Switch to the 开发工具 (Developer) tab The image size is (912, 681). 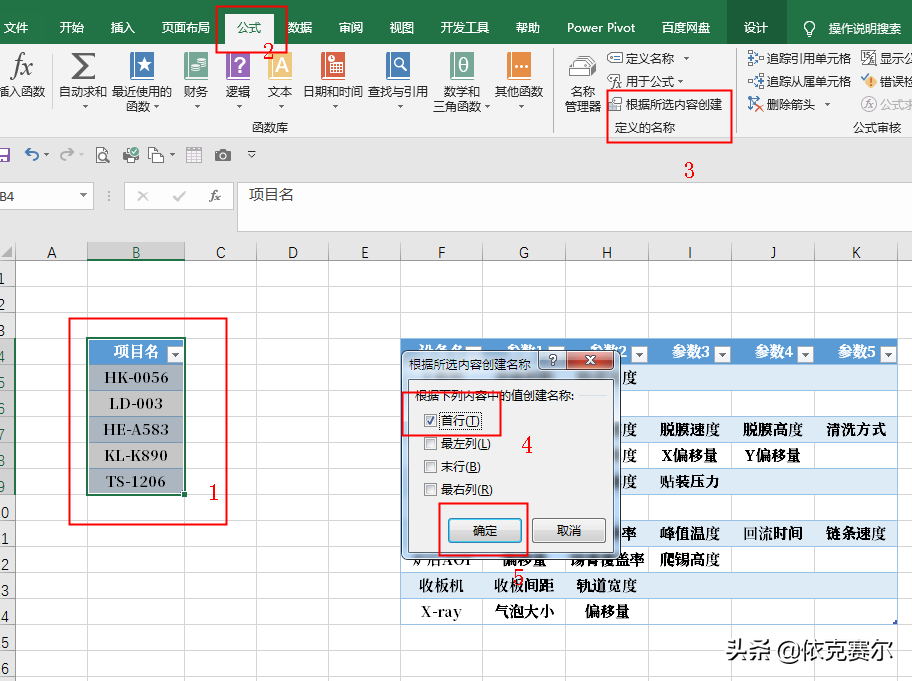(464, 27)
